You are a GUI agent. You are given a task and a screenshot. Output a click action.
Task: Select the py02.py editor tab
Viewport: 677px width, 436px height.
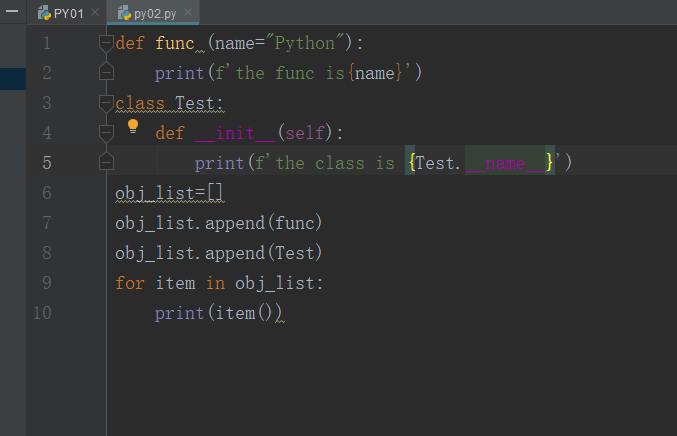click(153, 13)
